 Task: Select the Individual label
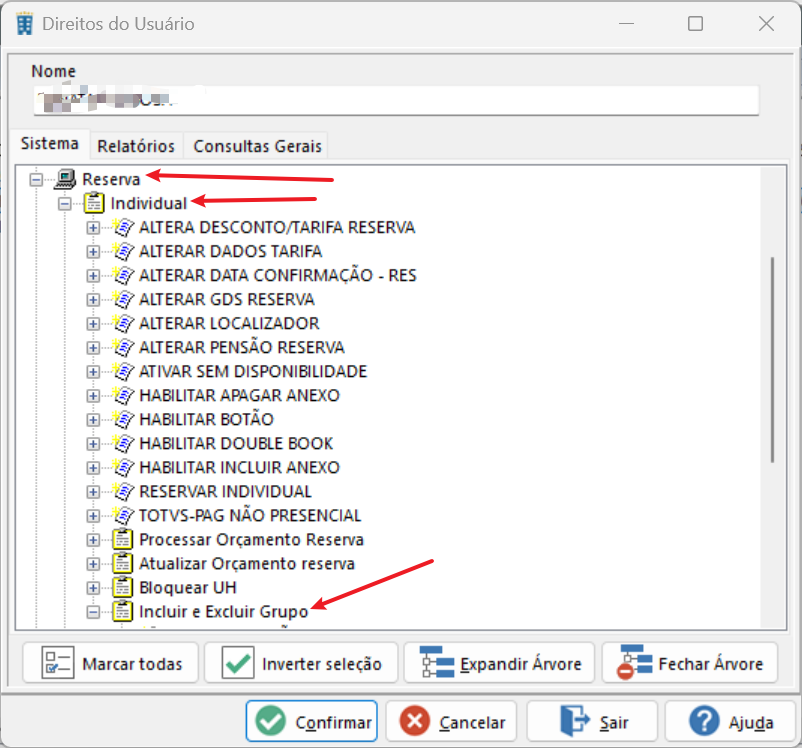(x=149, y=204)
